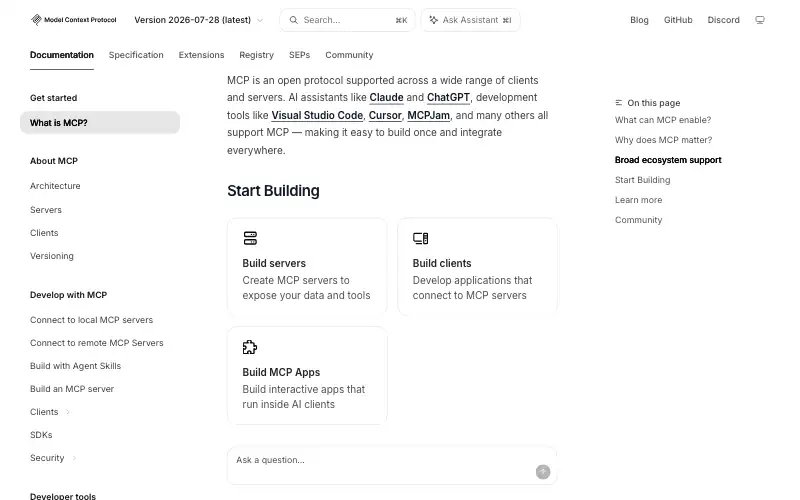Open the Visual Studio Code link

[x=317, y=115]
